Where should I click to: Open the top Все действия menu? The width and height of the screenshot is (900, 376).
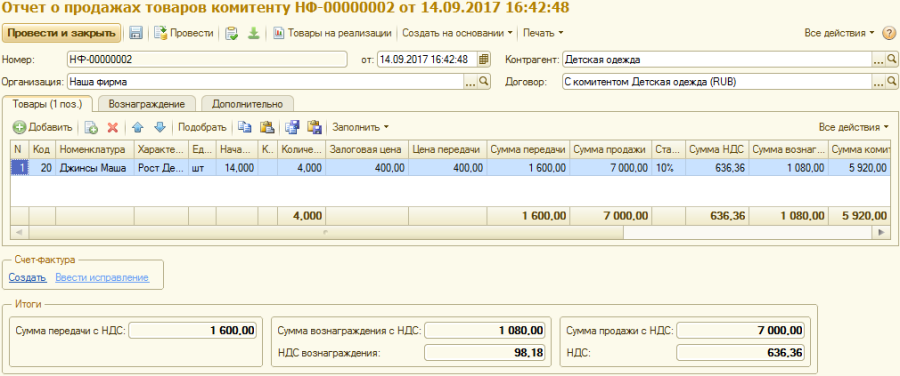click(839, 33)
